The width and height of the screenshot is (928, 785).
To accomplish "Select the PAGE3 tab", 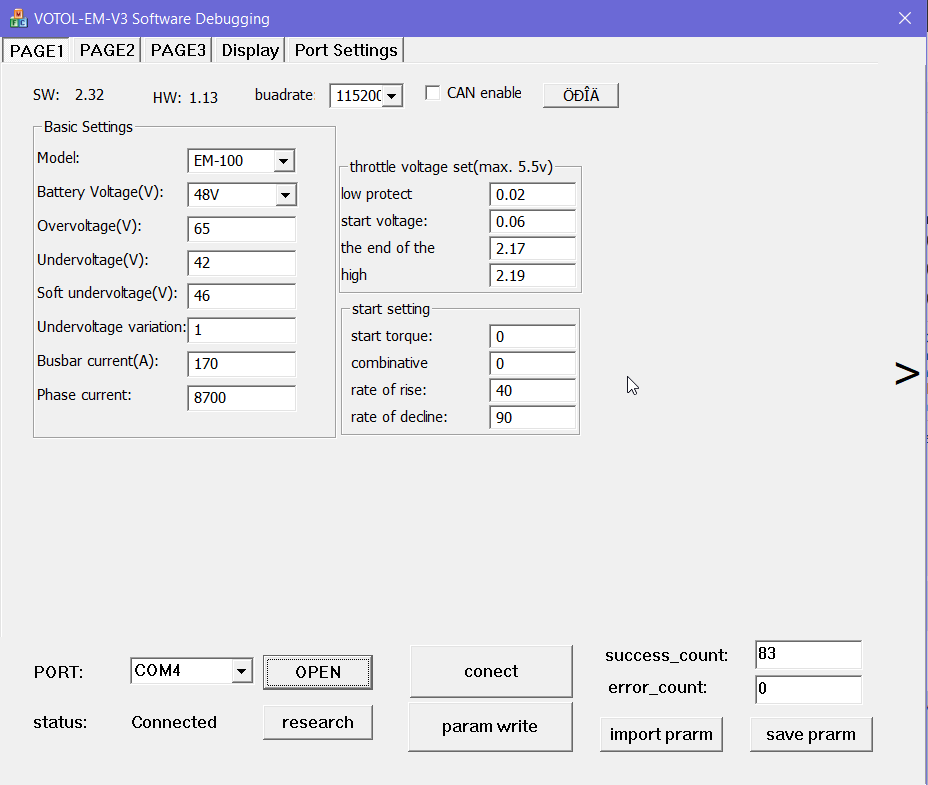I will 178,50.
